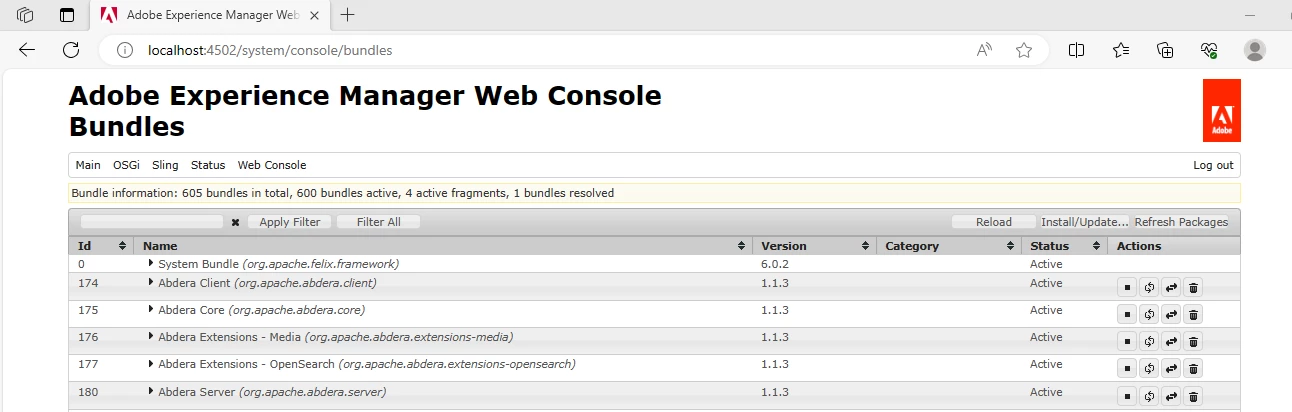Open the browser profile avatar
This screenshot has height=412, width=1292.
click(1254, 50)
